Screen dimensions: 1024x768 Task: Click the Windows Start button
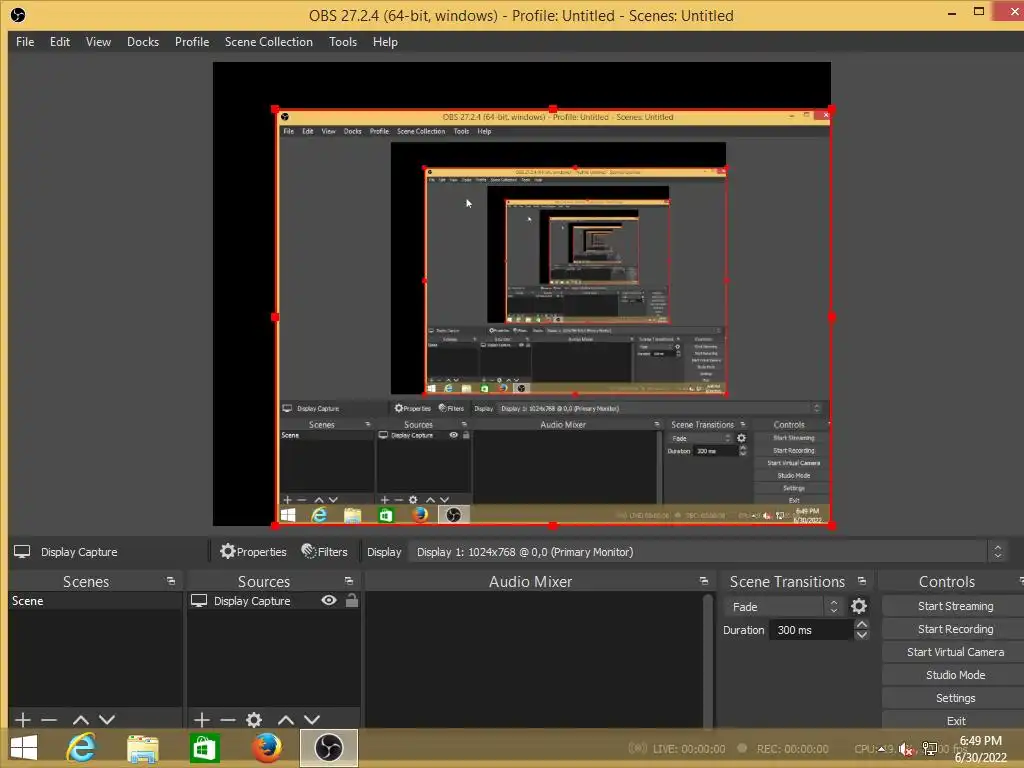24,748
